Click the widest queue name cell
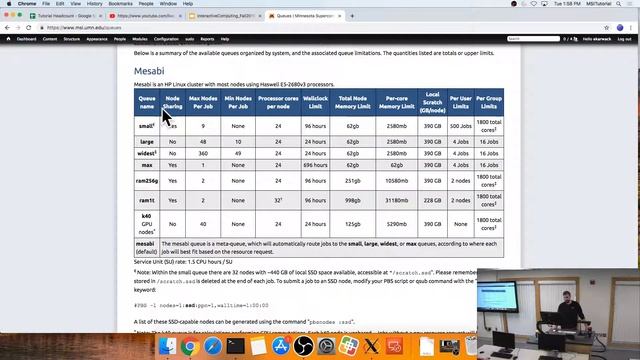 coord(147,153)
